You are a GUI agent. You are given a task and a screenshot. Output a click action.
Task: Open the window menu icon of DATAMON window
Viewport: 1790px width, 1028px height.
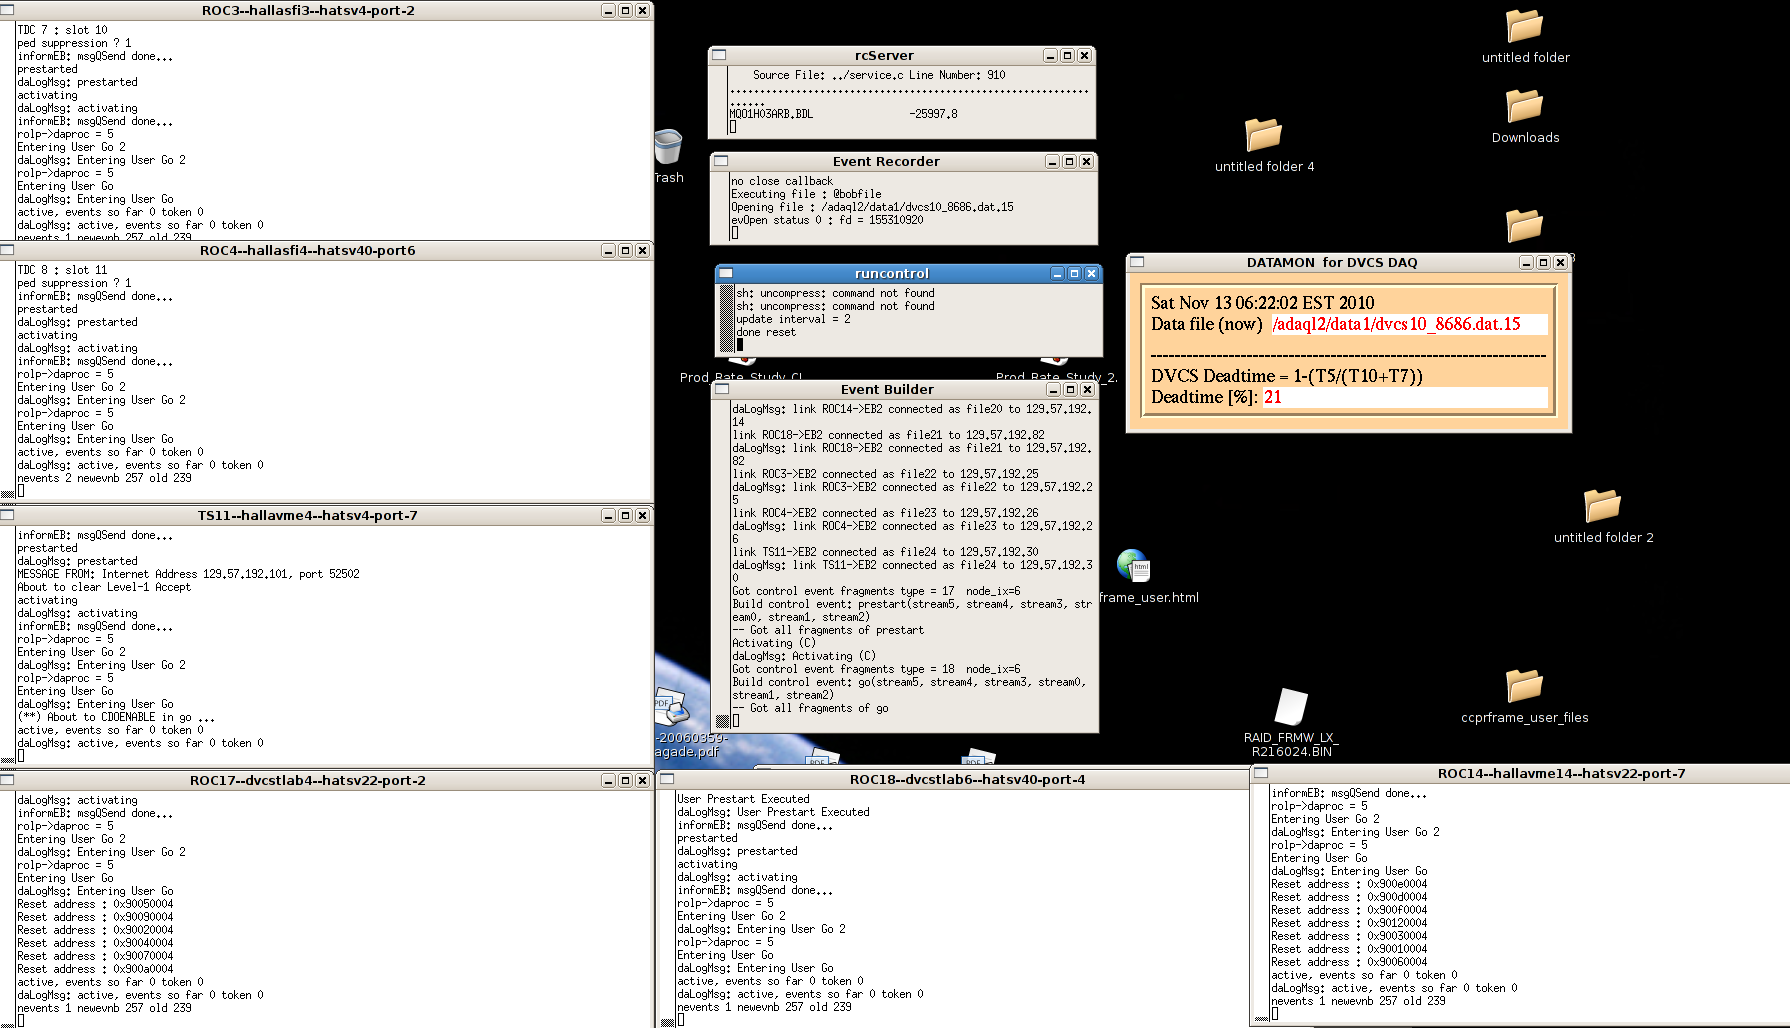pos(1137,263)
